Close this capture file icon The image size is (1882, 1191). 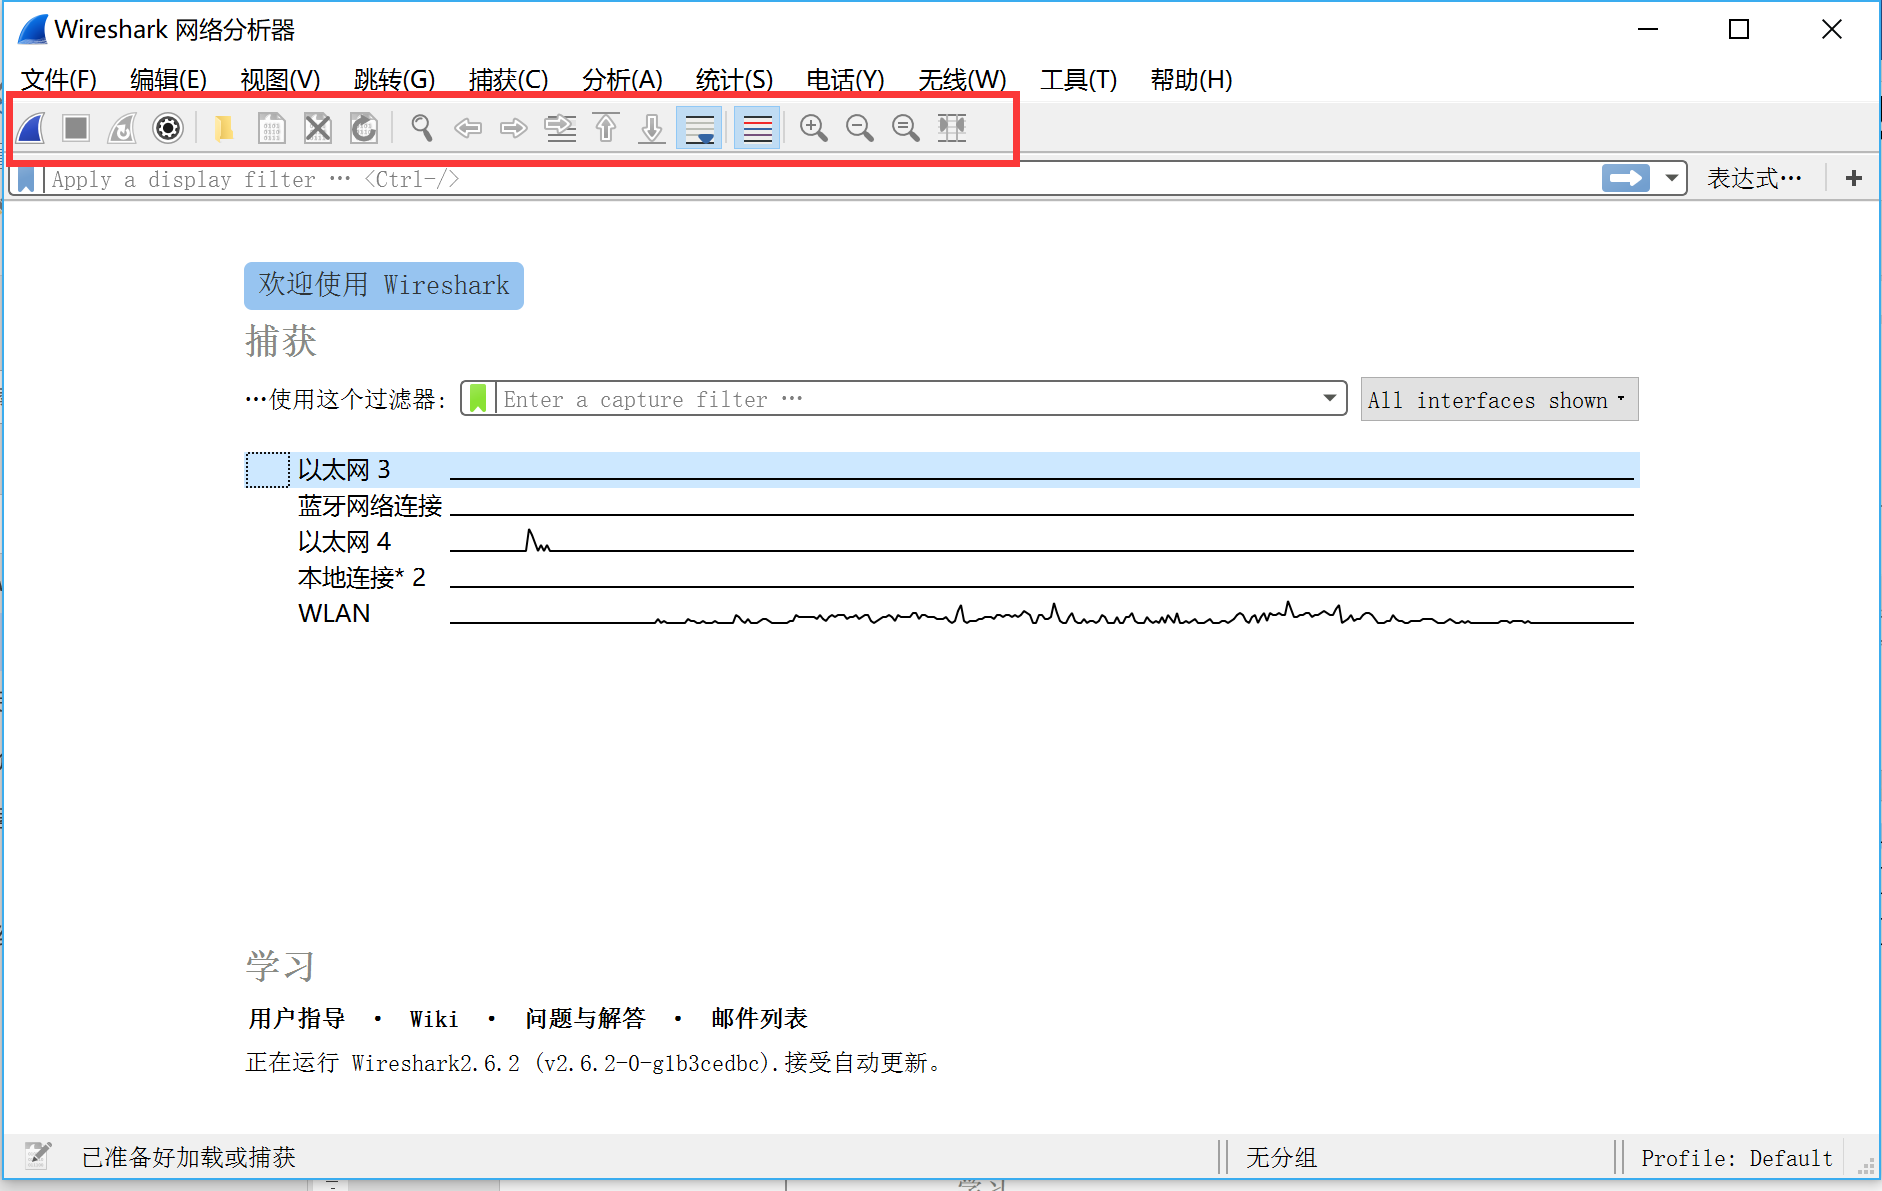pyautogui.click(x=317, y=128)
